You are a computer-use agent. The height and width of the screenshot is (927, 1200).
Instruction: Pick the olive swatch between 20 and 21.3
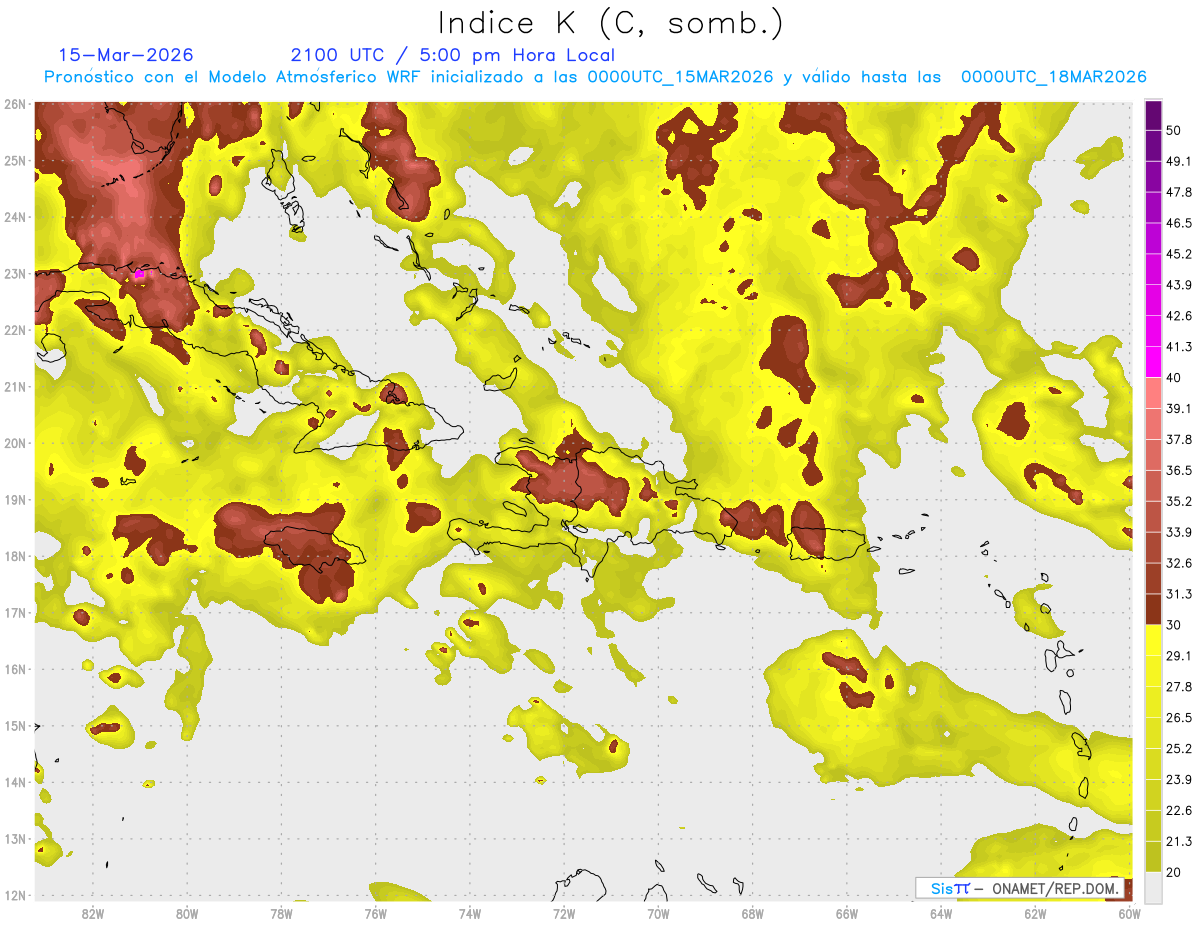coord(1153,857)
